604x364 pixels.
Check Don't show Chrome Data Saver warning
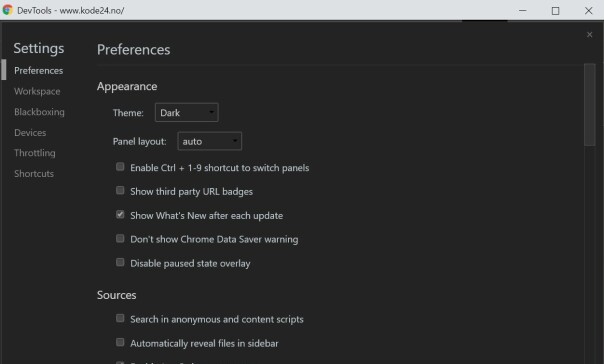[120, 238]
